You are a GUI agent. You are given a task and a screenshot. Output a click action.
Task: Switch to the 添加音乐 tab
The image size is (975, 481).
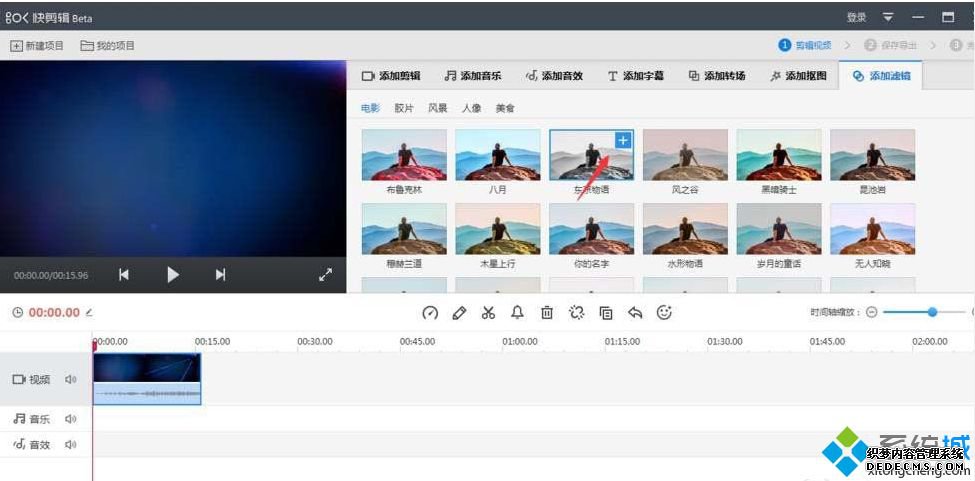click(473, 76)
